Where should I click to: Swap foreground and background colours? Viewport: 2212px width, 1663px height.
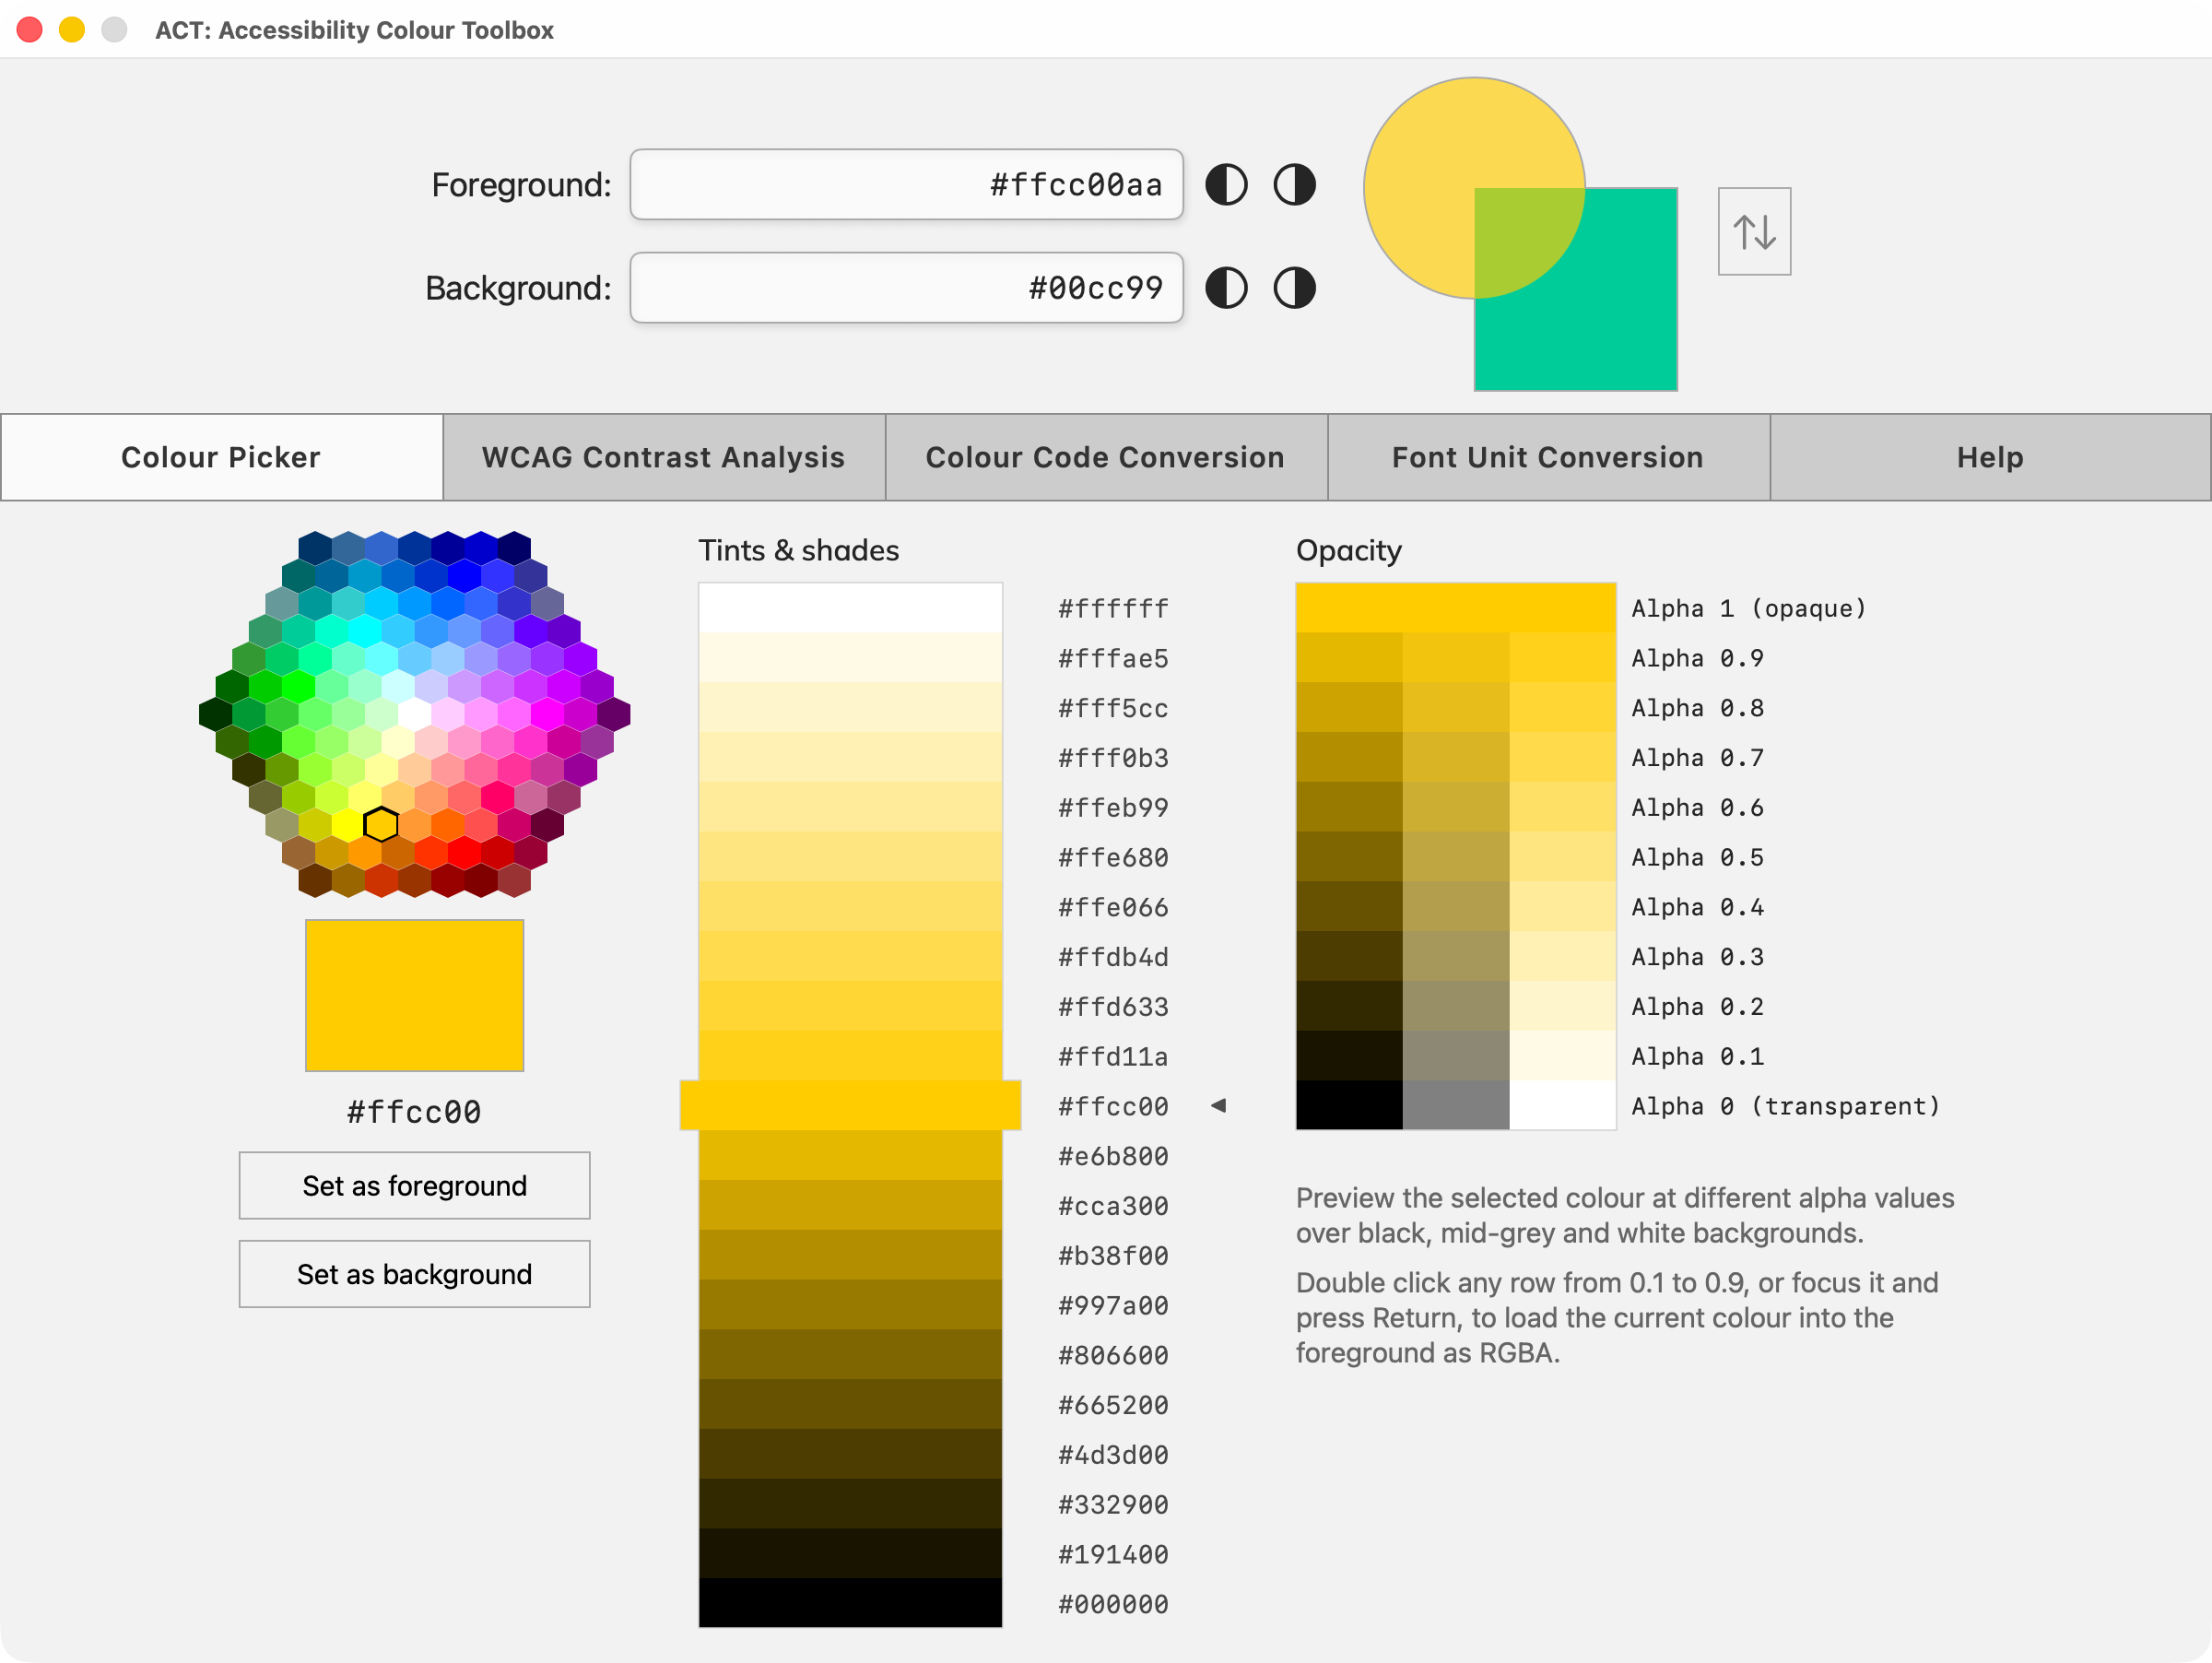click(x=1754, y=232)
